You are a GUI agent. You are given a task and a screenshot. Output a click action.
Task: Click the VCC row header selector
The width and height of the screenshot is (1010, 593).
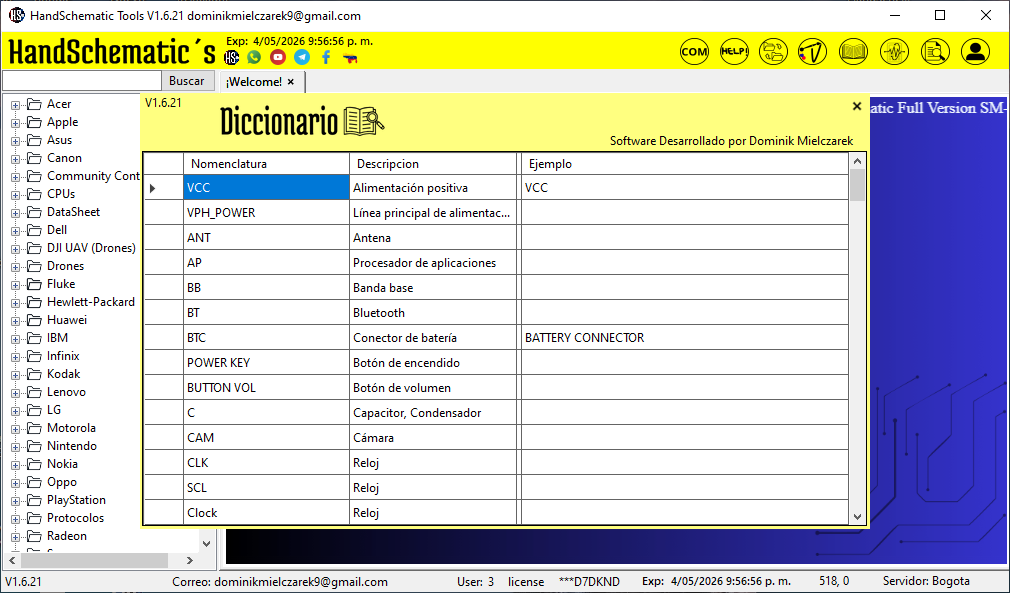(x=164, y=188)
